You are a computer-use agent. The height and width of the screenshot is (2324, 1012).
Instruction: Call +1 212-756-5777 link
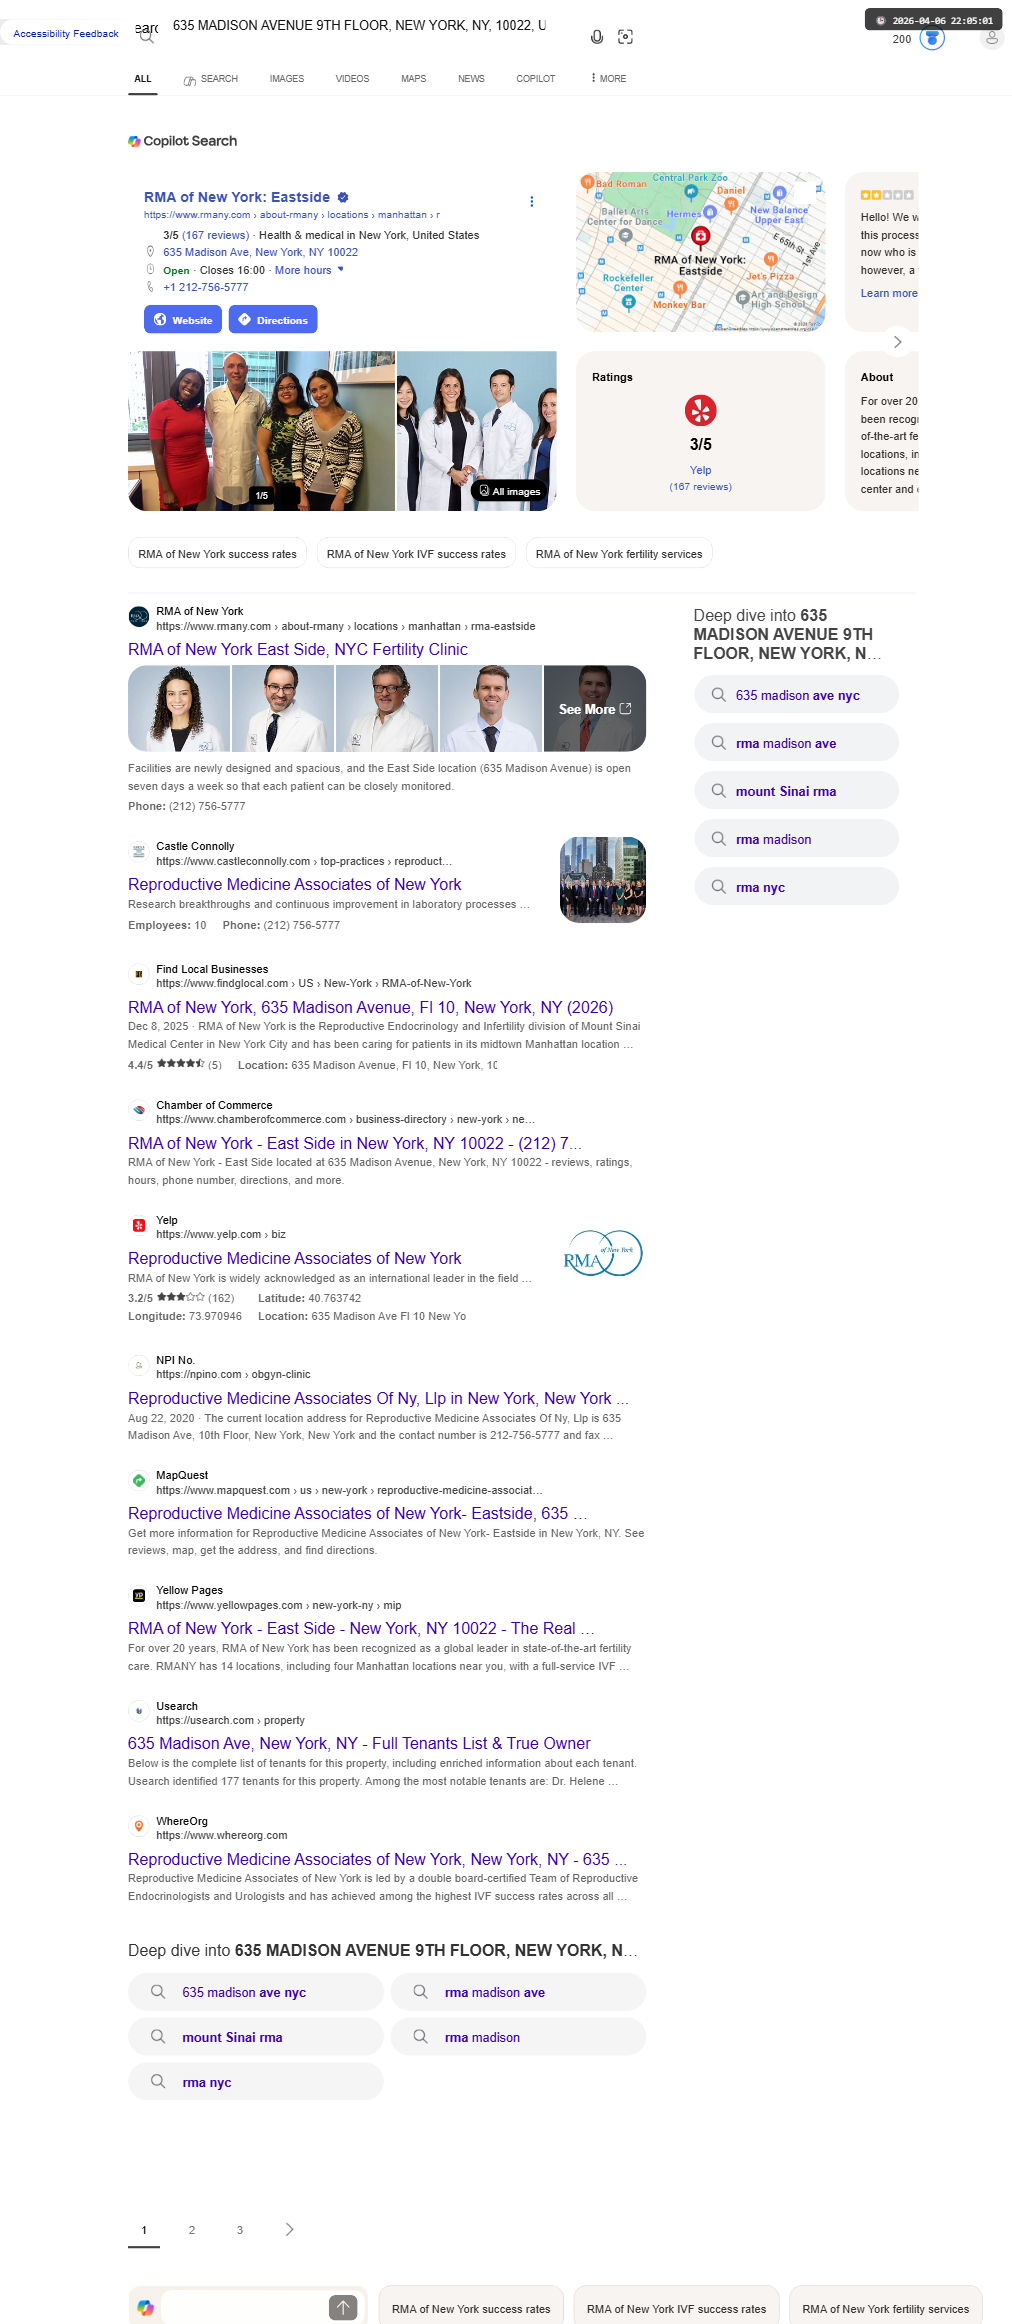coord(206,287)
